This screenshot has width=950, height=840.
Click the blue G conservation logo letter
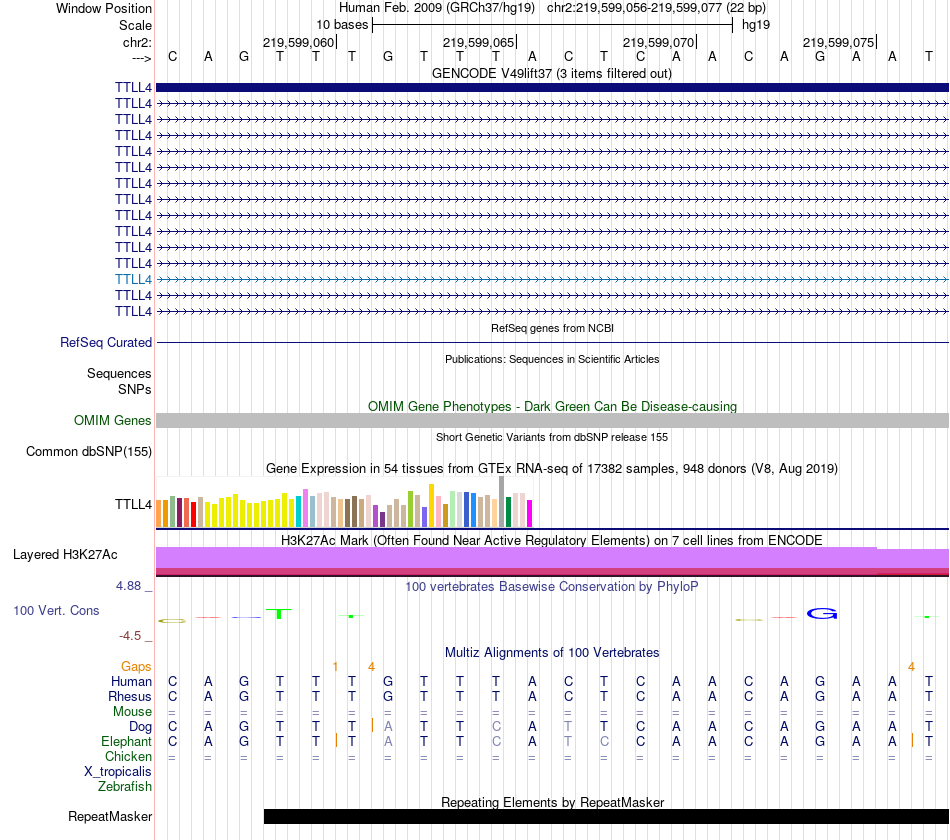click(x=822, y=614)
